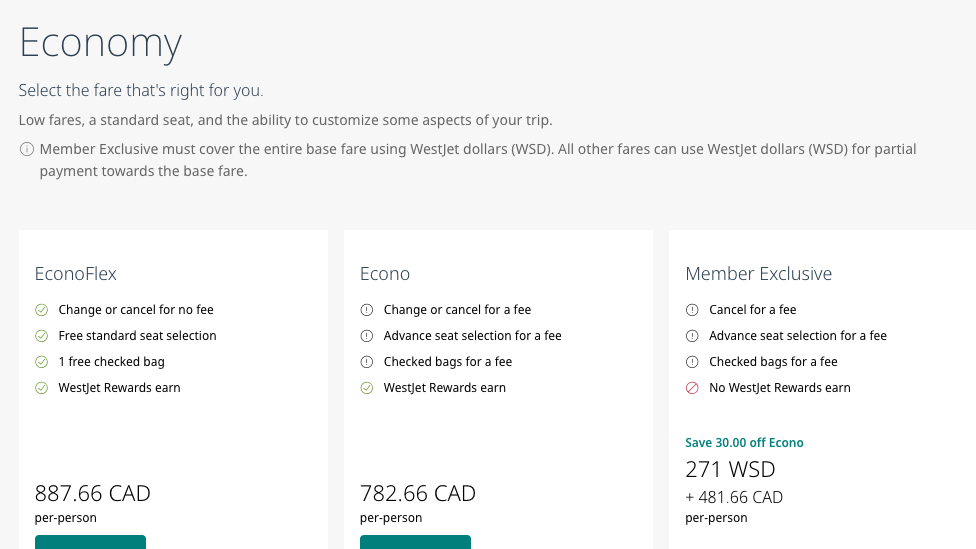Click info icon beside Member Exclusive notice

coord(26,149)
